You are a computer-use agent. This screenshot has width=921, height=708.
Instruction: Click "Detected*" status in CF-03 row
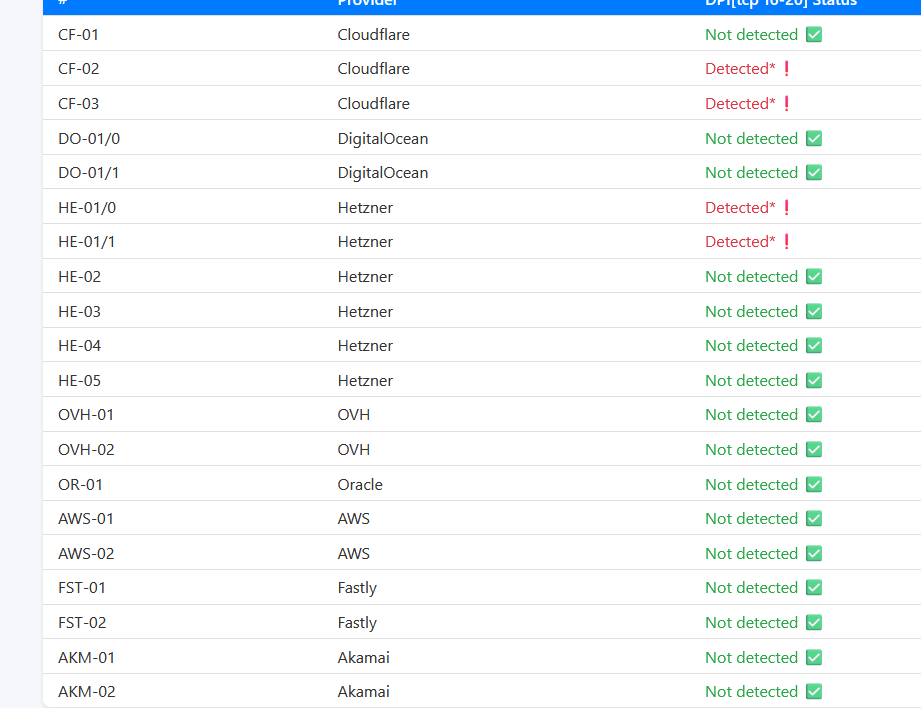click(x=740, y=103)
